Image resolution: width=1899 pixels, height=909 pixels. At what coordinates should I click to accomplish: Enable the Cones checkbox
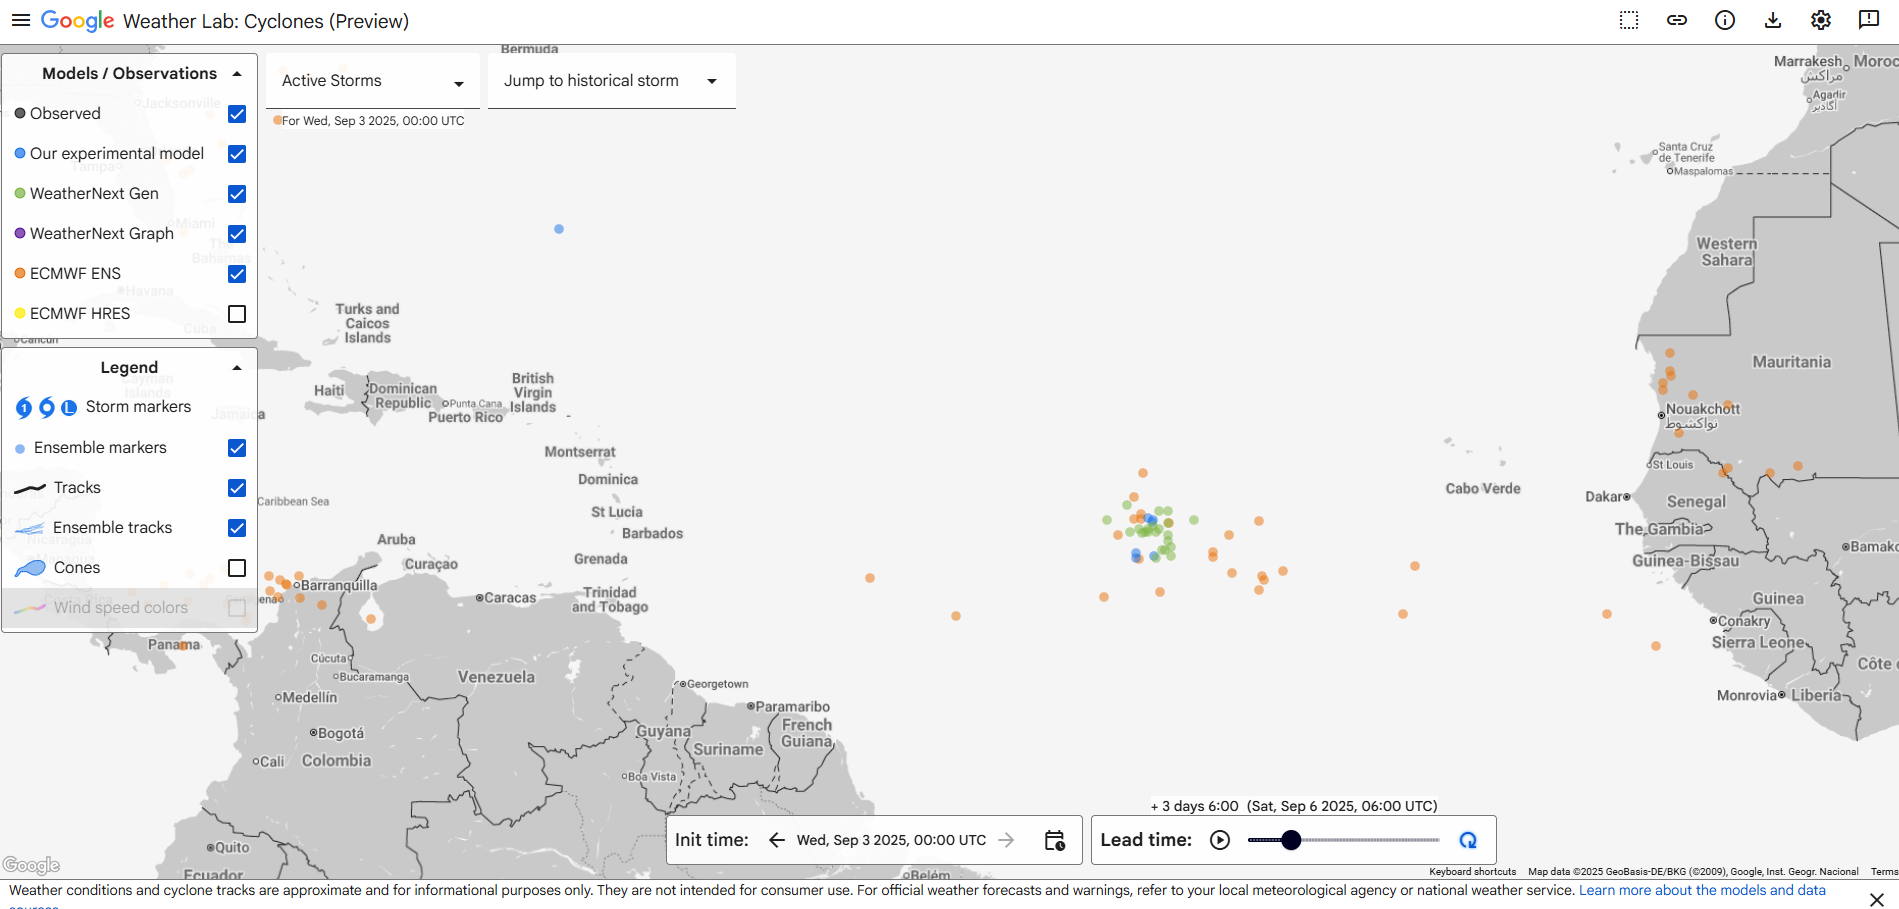[x=237, y=568]
